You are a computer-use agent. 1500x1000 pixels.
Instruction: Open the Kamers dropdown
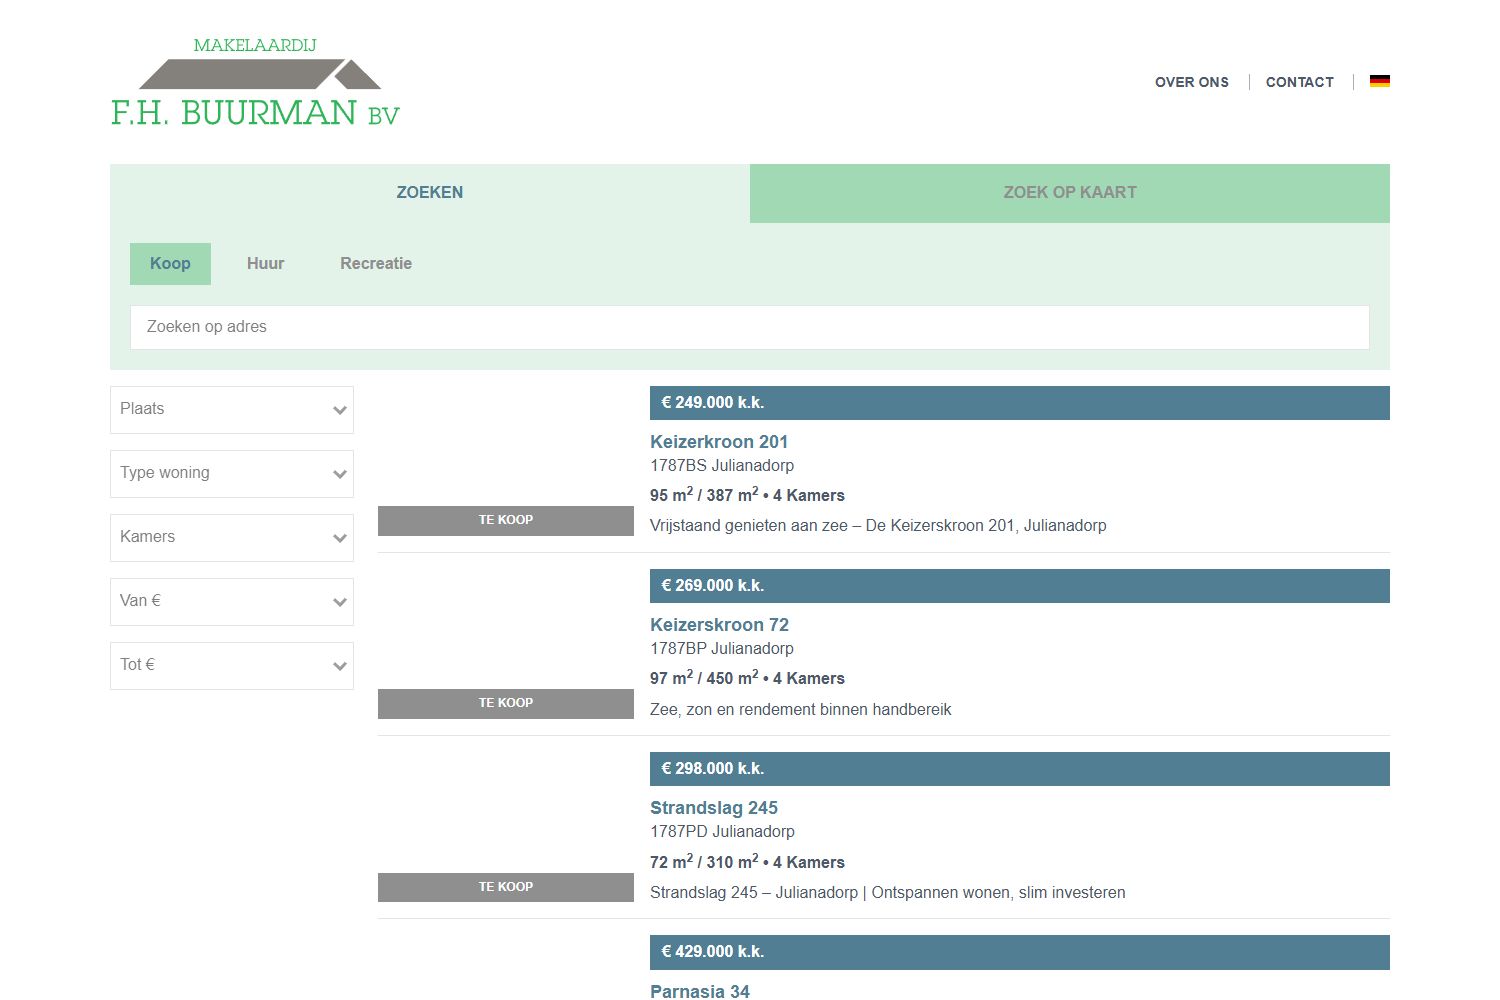(x=231, y=537)
